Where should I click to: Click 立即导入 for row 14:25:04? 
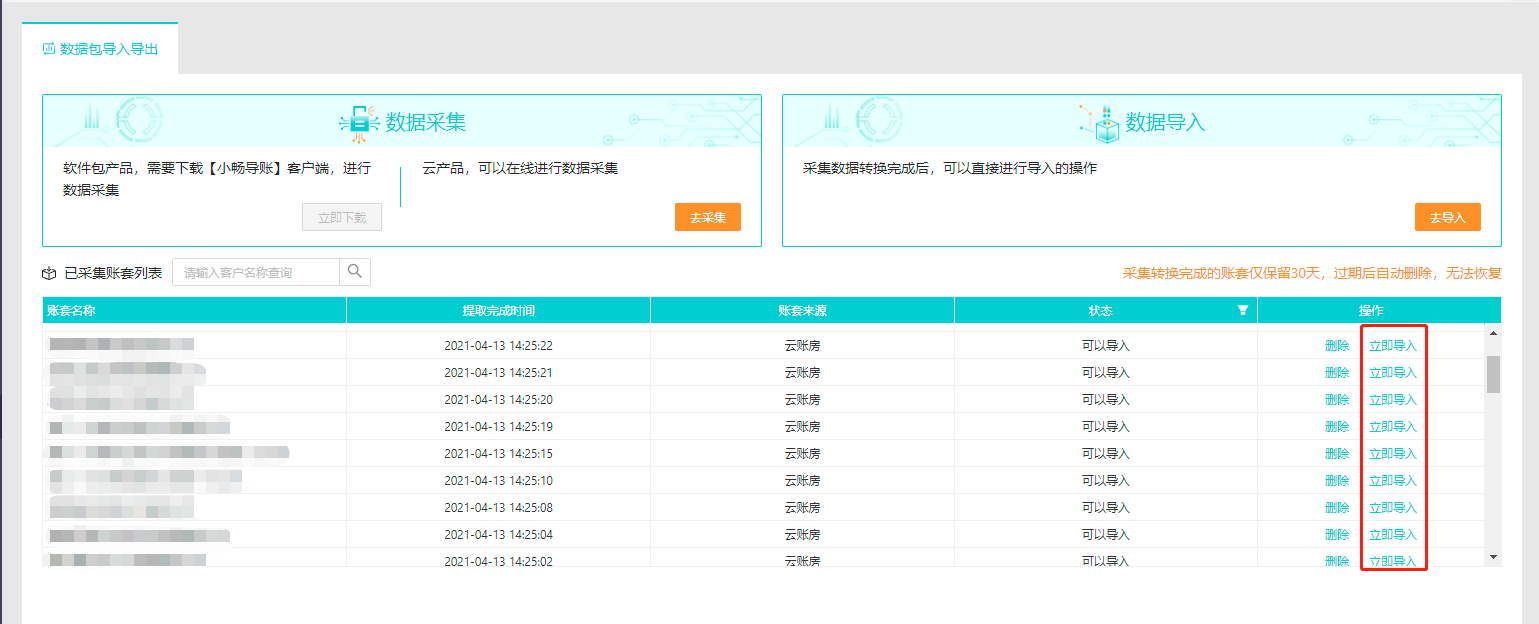click(x=1393, y=535)
